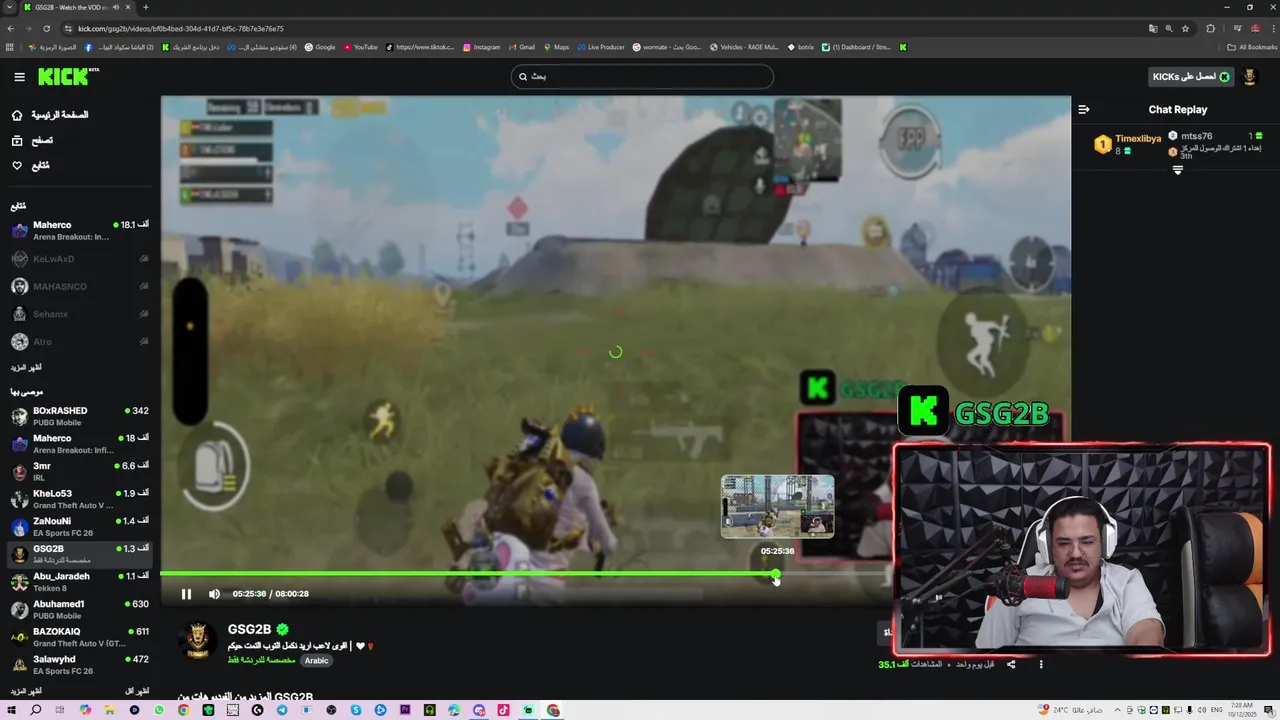Viewport: 1280px width, 720px height.
Task: Open All Bookmarks folder
Action: (1252, 47)
